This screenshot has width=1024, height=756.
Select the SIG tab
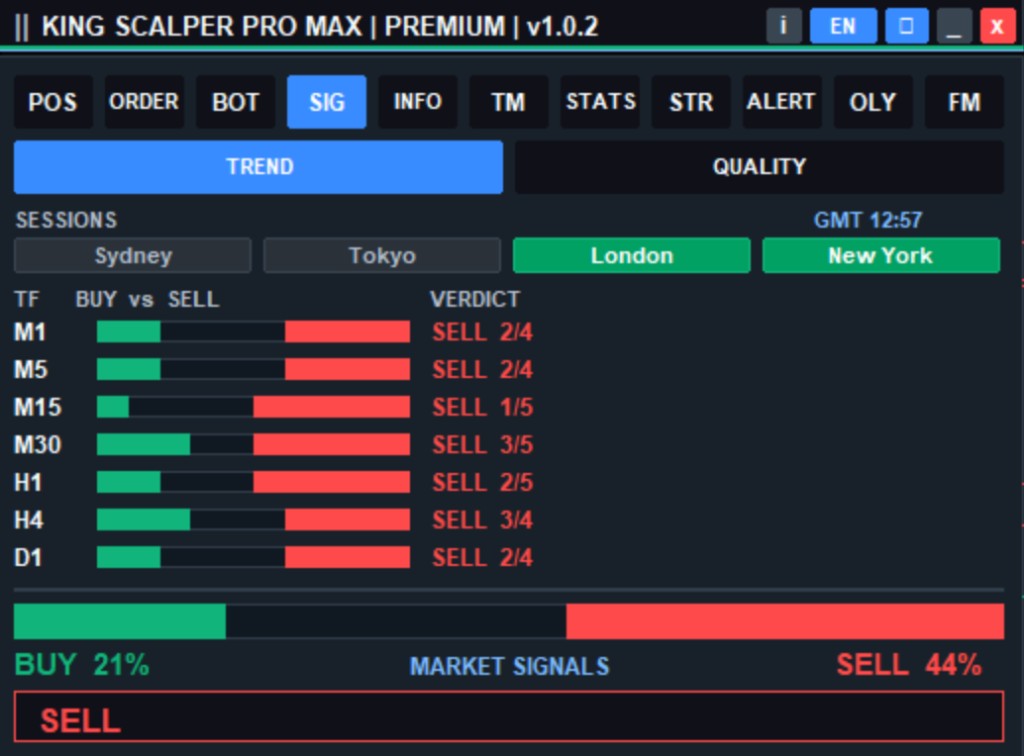coord(327,102)
